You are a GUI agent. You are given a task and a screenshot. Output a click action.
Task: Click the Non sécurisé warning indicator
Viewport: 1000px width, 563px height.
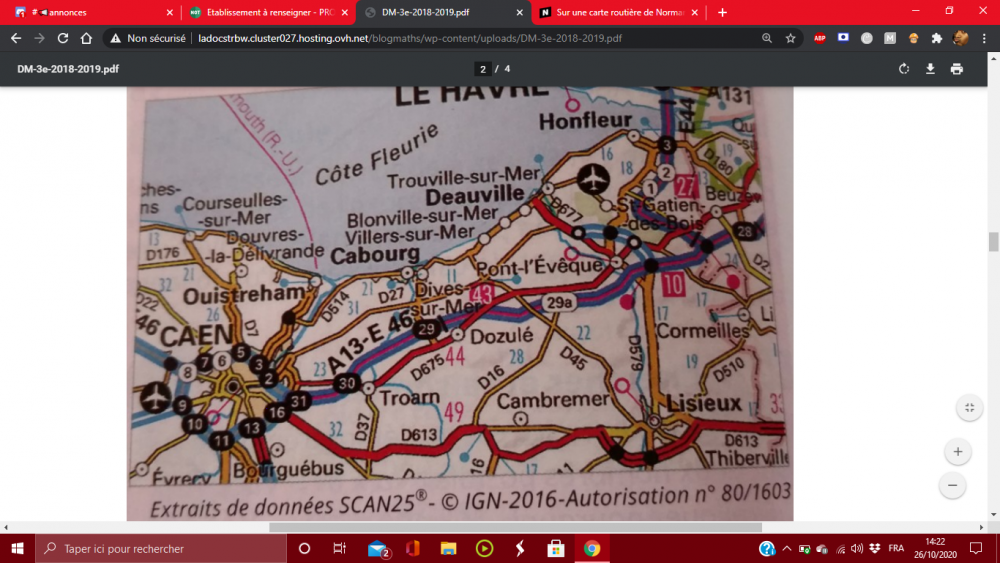tap(148, 38)
